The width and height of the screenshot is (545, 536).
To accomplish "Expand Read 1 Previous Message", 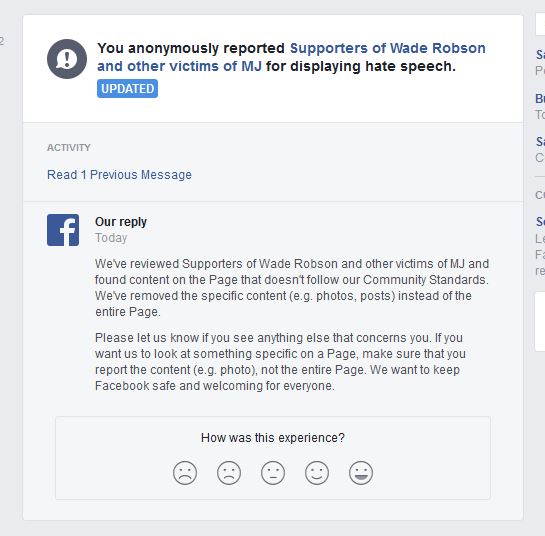I will (x=119, y=174).
